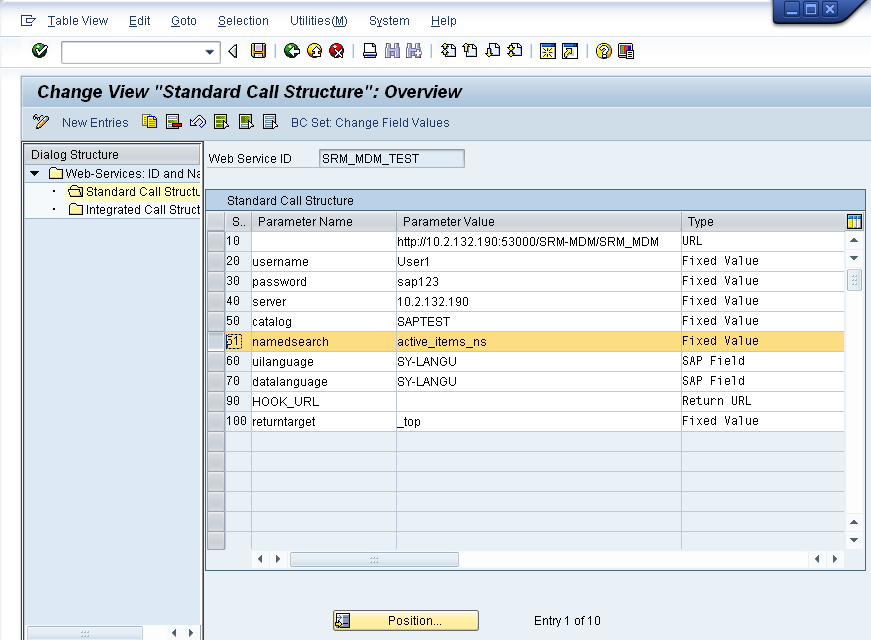Select Standard Call Structure tree item
871x640 pixels.
pos(134,192)
